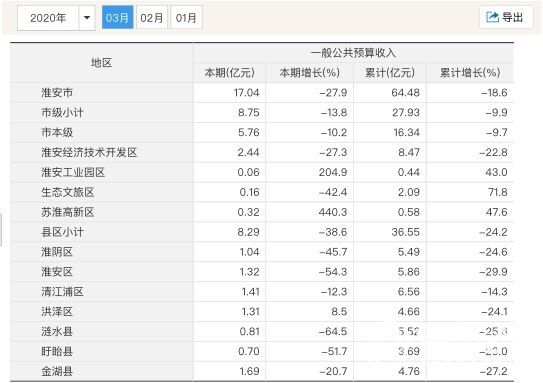Image resolution: width=543 pixels, height=383 pixels.
Task: Click the 64.48 cumulative value
Action: coord(406,93)
